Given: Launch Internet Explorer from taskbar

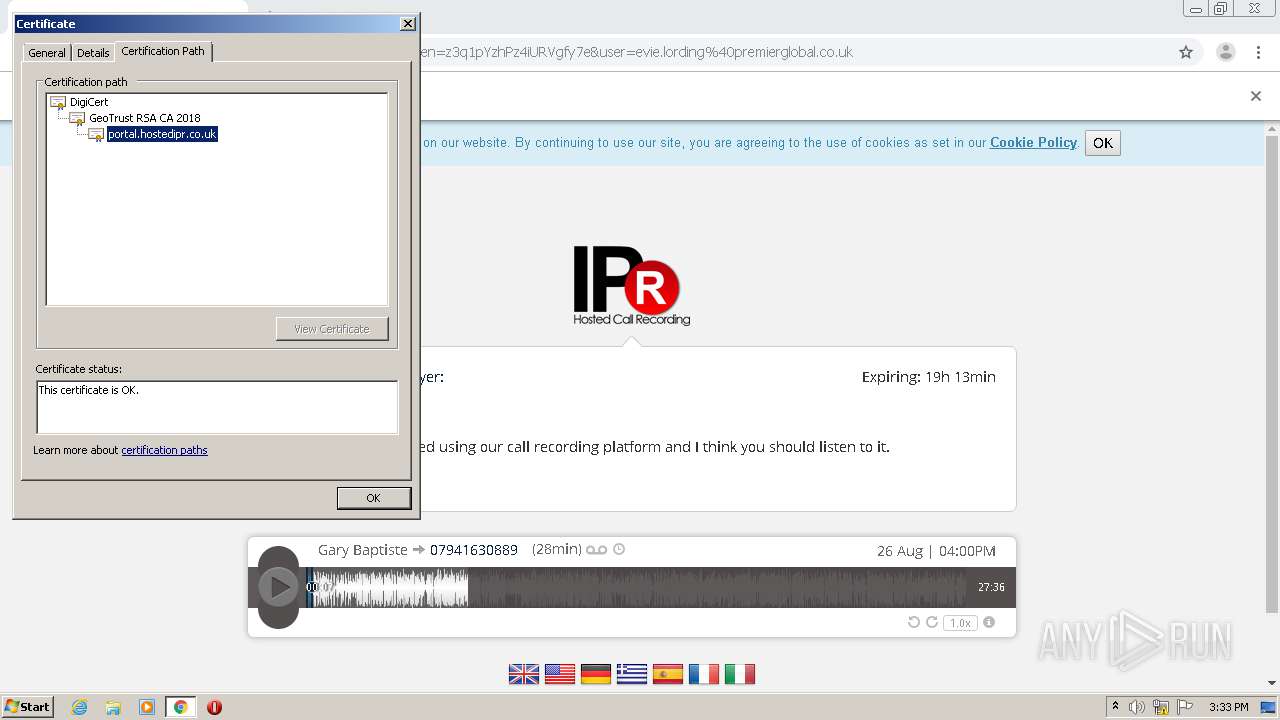Looking at the screenshot, I should [x=79, y=707].
